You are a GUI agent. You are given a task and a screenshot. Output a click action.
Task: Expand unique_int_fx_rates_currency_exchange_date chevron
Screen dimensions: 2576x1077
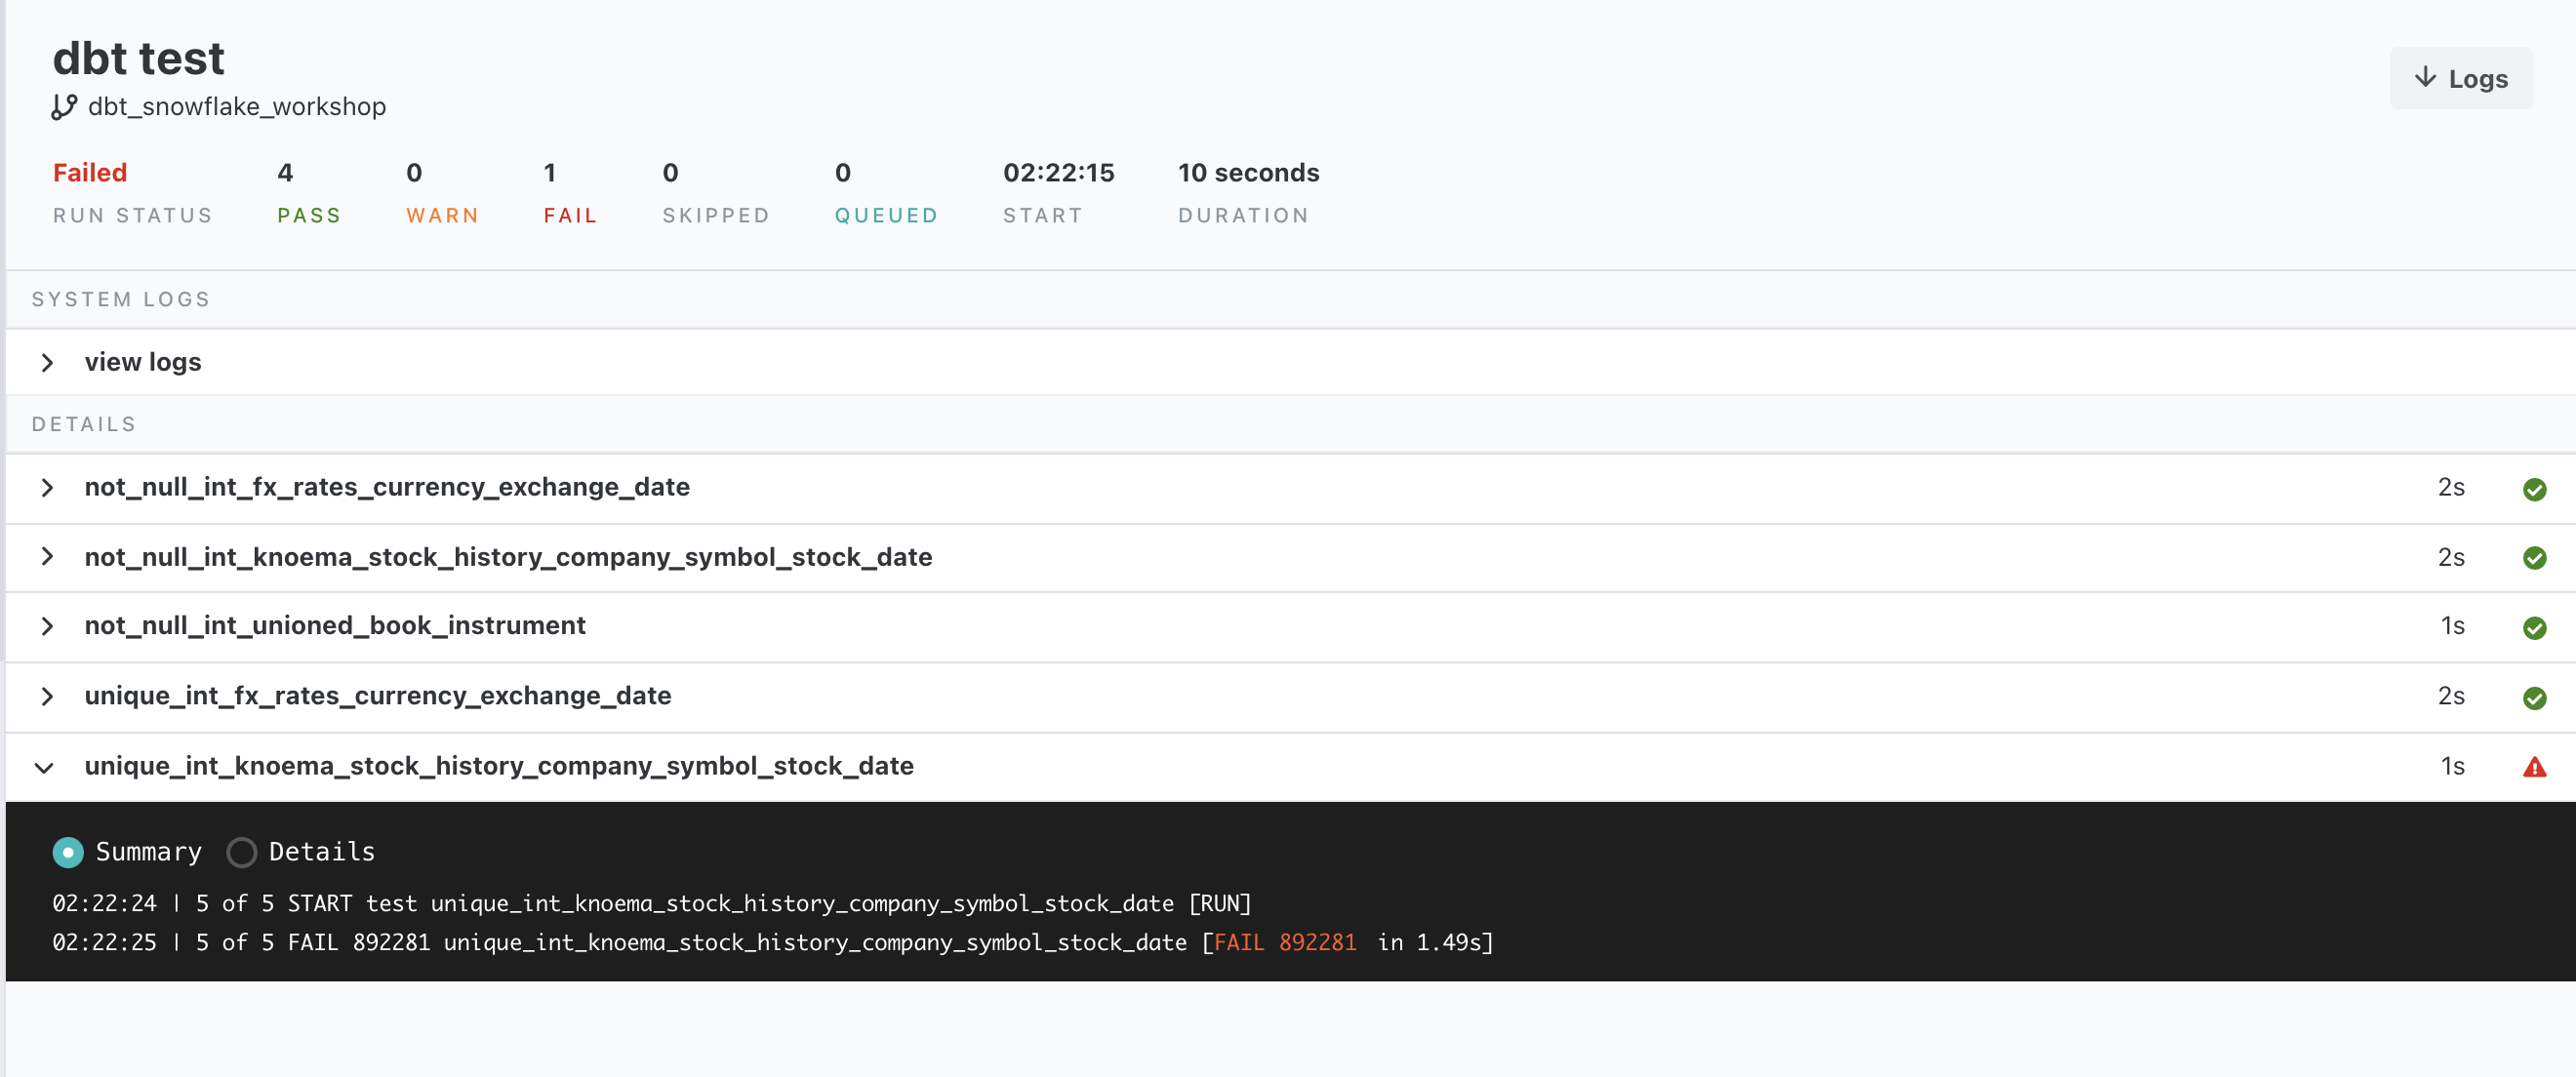click(47, 697)
